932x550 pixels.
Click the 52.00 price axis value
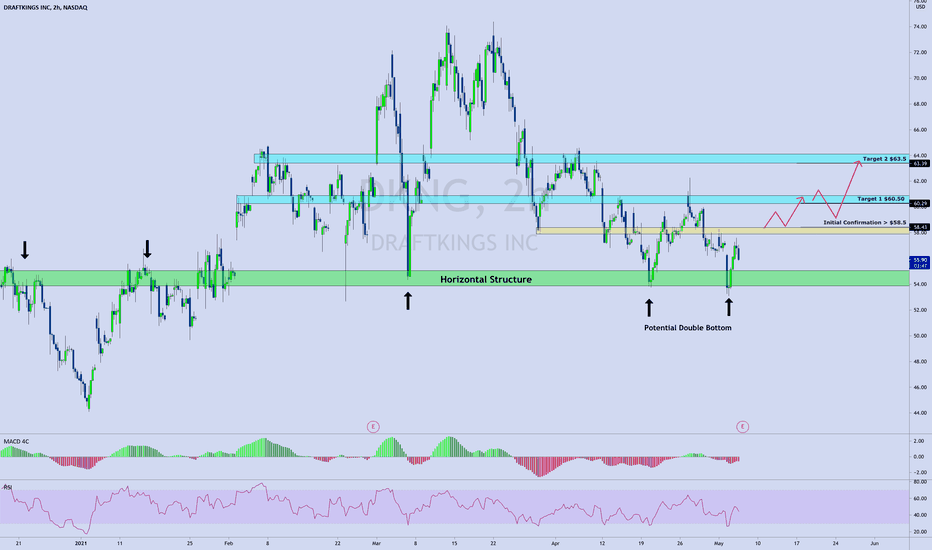pos(920,310)
